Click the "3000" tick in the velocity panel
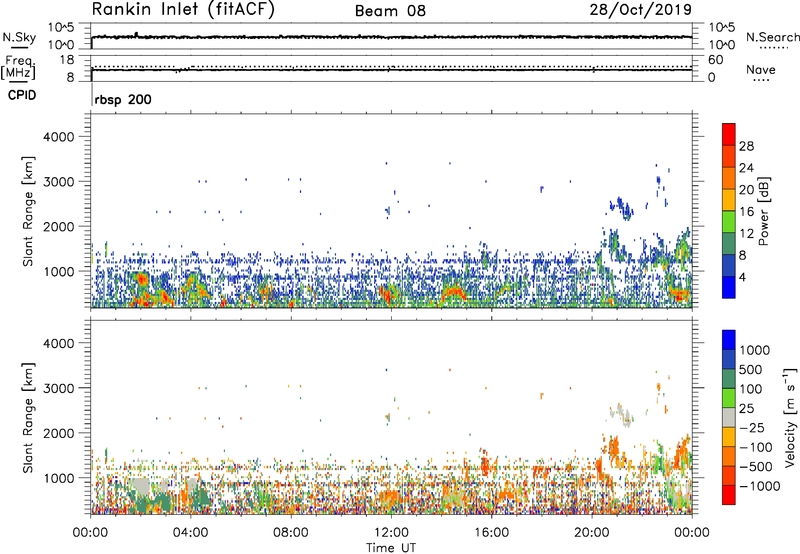This screenshot has height=554, width=800. point(59,388)
